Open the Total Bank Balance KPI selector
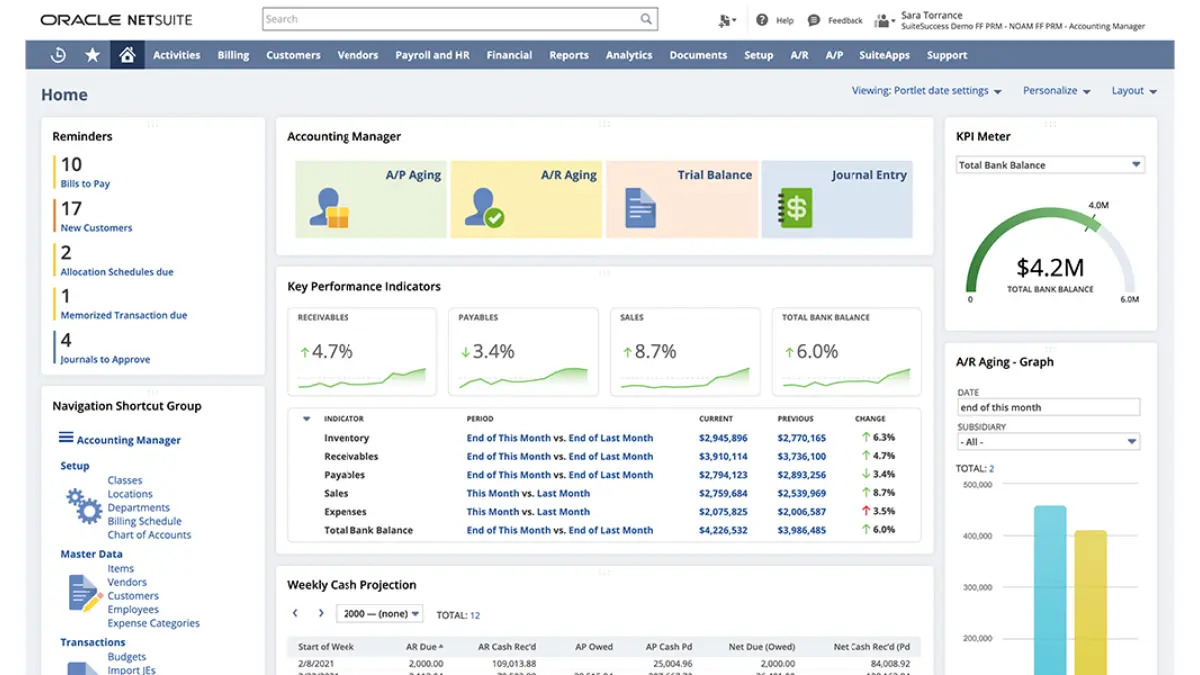 click(x=1048, y=164)
